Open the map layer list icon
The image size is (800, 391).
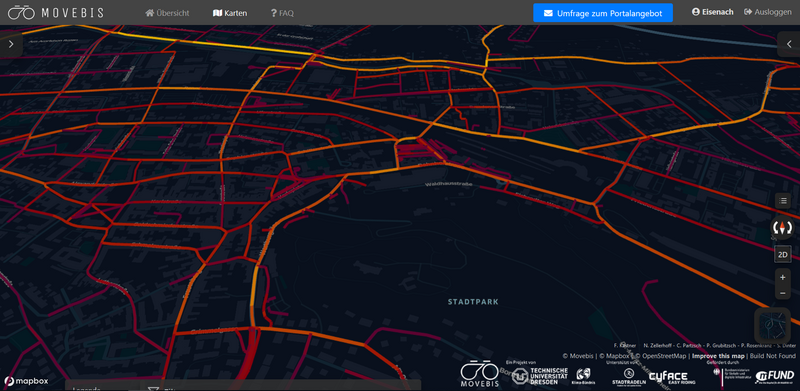coord(783,201)
